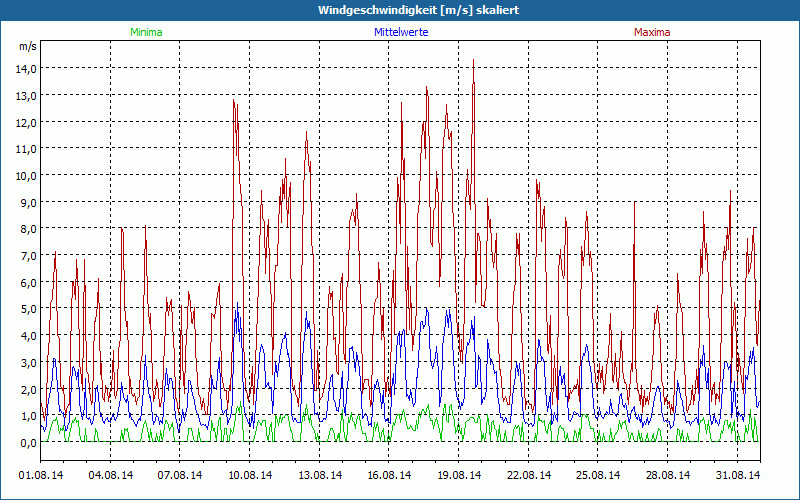The image size is (800, 500).
Task: Click the y-axis value 13,0
Action: (27, 95)
